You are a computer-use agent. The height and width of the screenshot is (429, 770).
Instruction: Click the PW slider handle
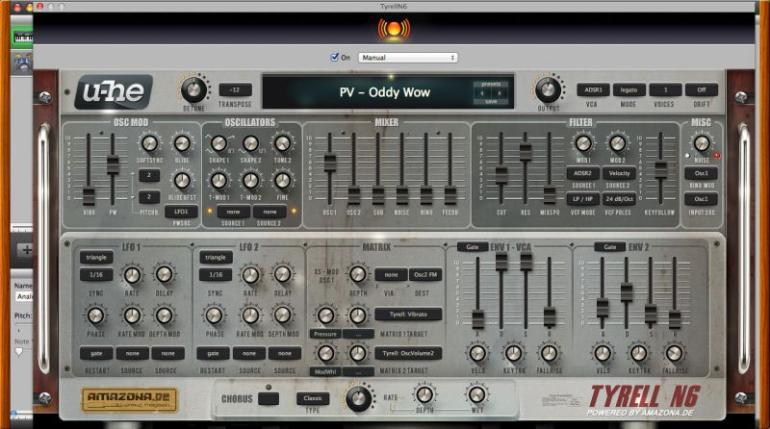click(x=113, y=165)
